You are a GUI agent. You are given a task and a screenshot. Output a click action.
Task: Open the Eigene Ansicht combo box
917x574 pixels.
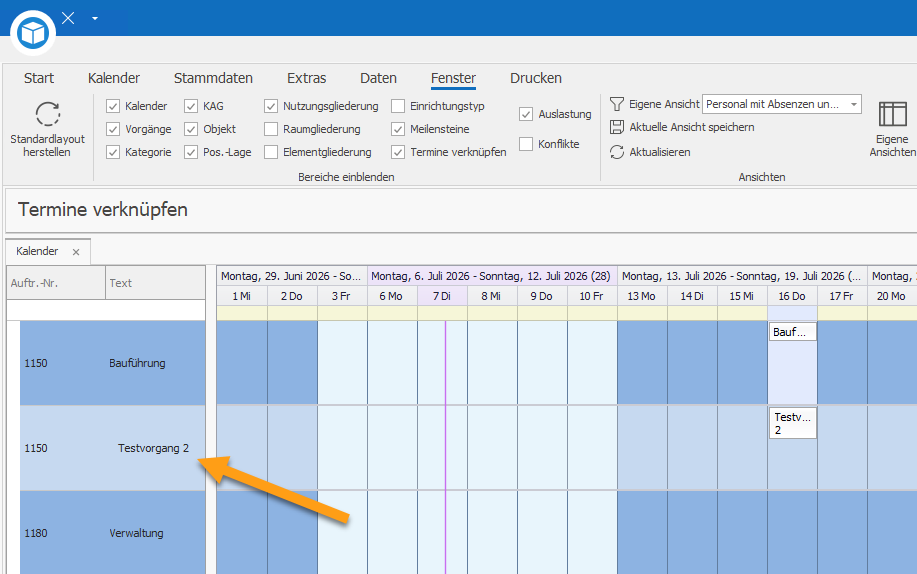click(781, 104)
